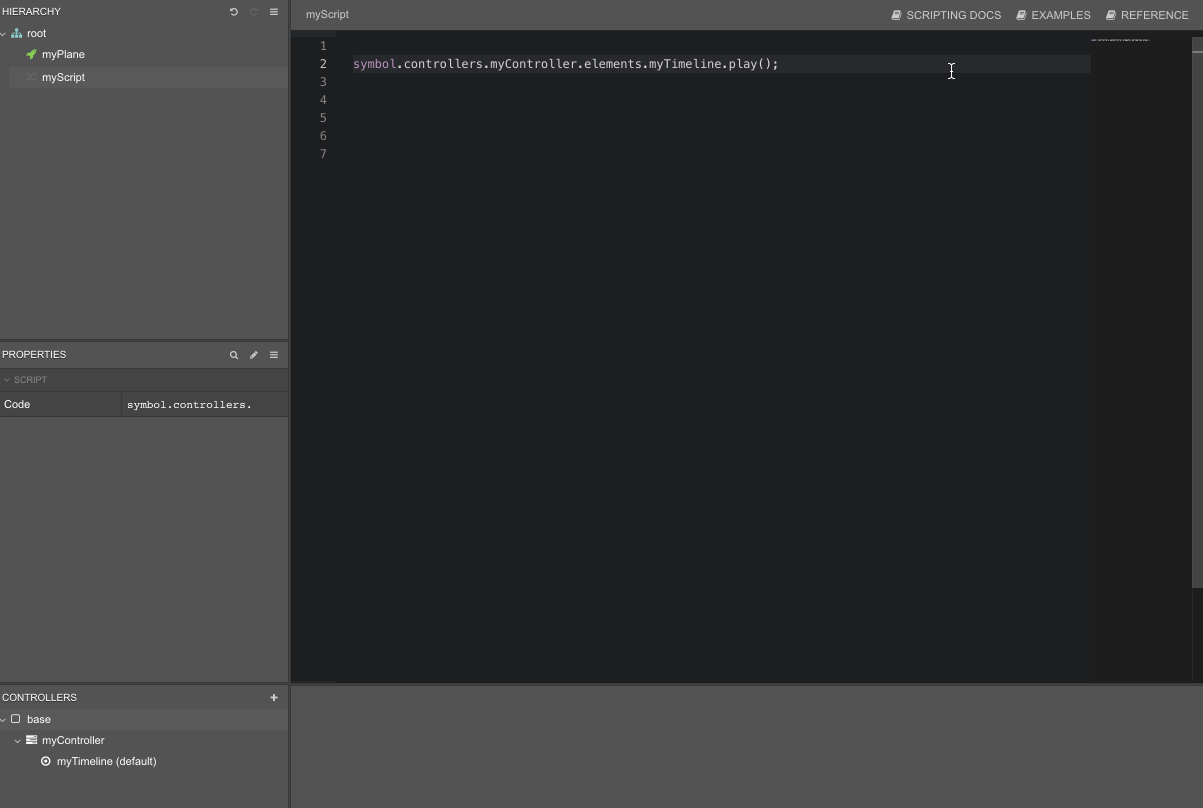Click the redo icon in Hierarchy header
The image size is (1203, 808).
pyautogui.click(x=254, y=12)
